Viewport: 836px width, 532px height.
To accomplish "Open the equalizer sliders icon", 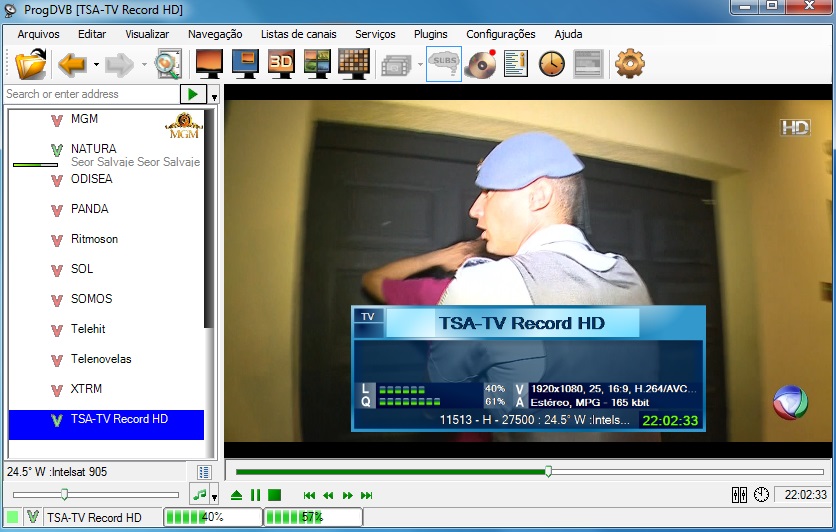I will (x=739, y=495).
